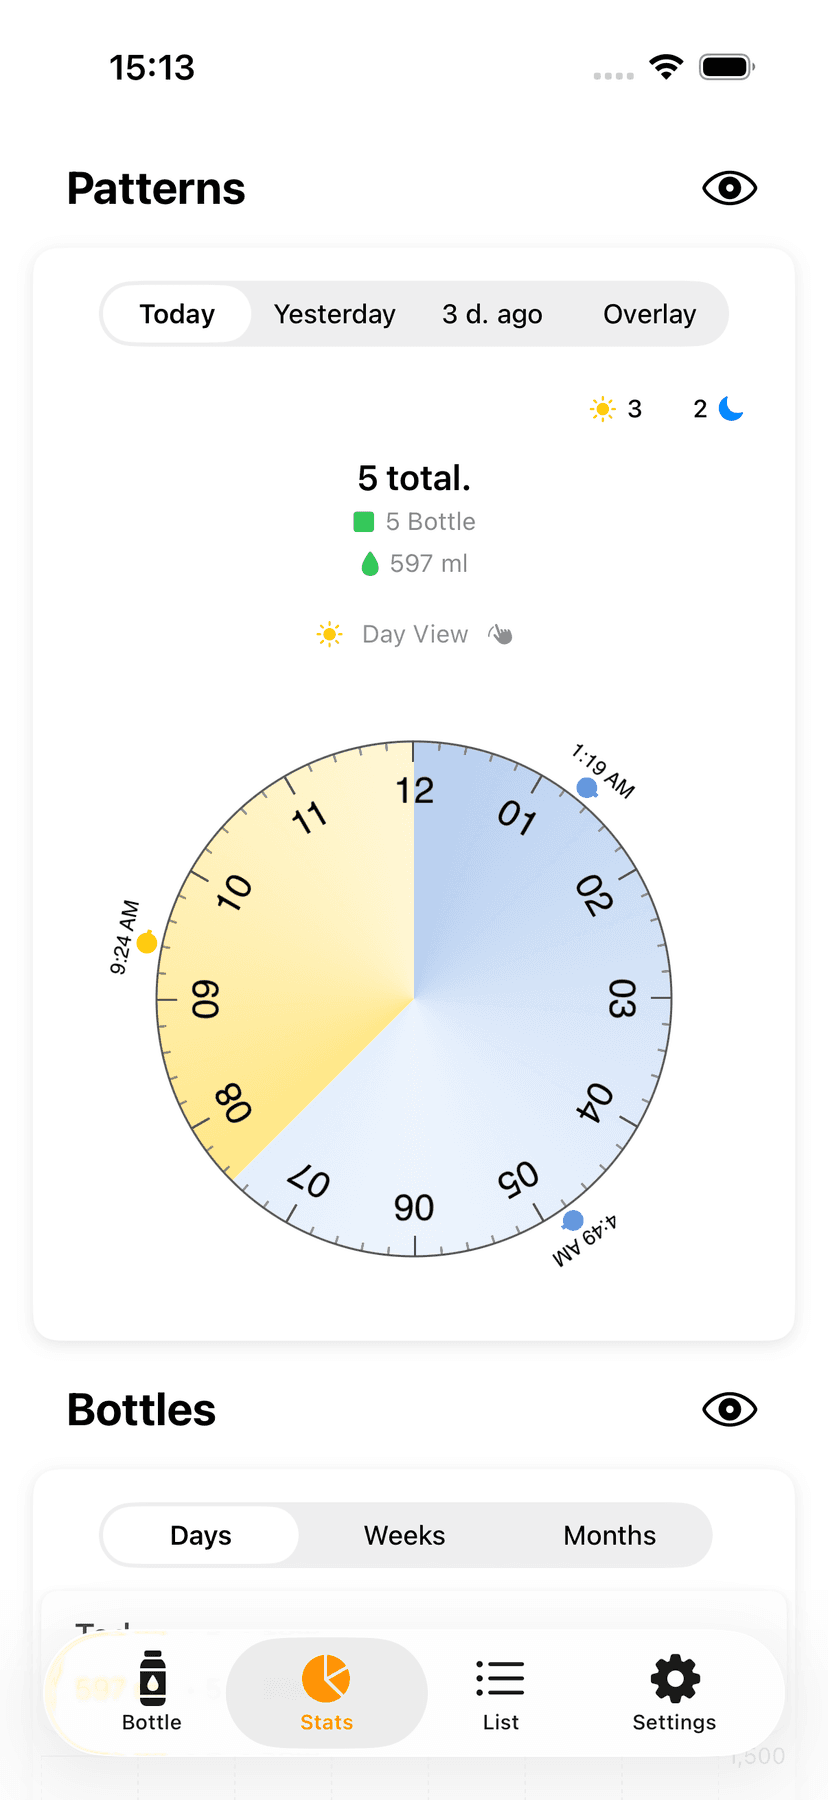The height and width of the screenshot is (1800, 828).
Task: Tap the 1:19 AM feeding marker
Action: (587, 788)
